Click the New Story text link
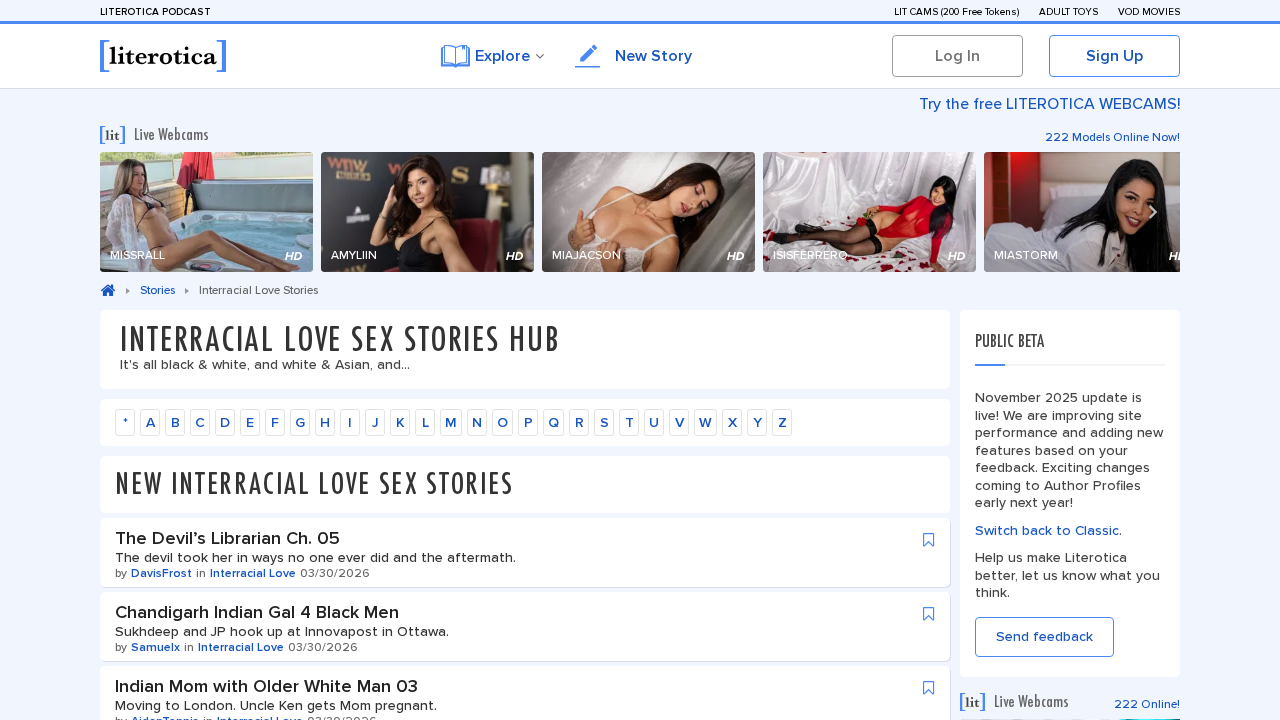The height and width of the screenshot is (720, 1280). coord(653,56)
